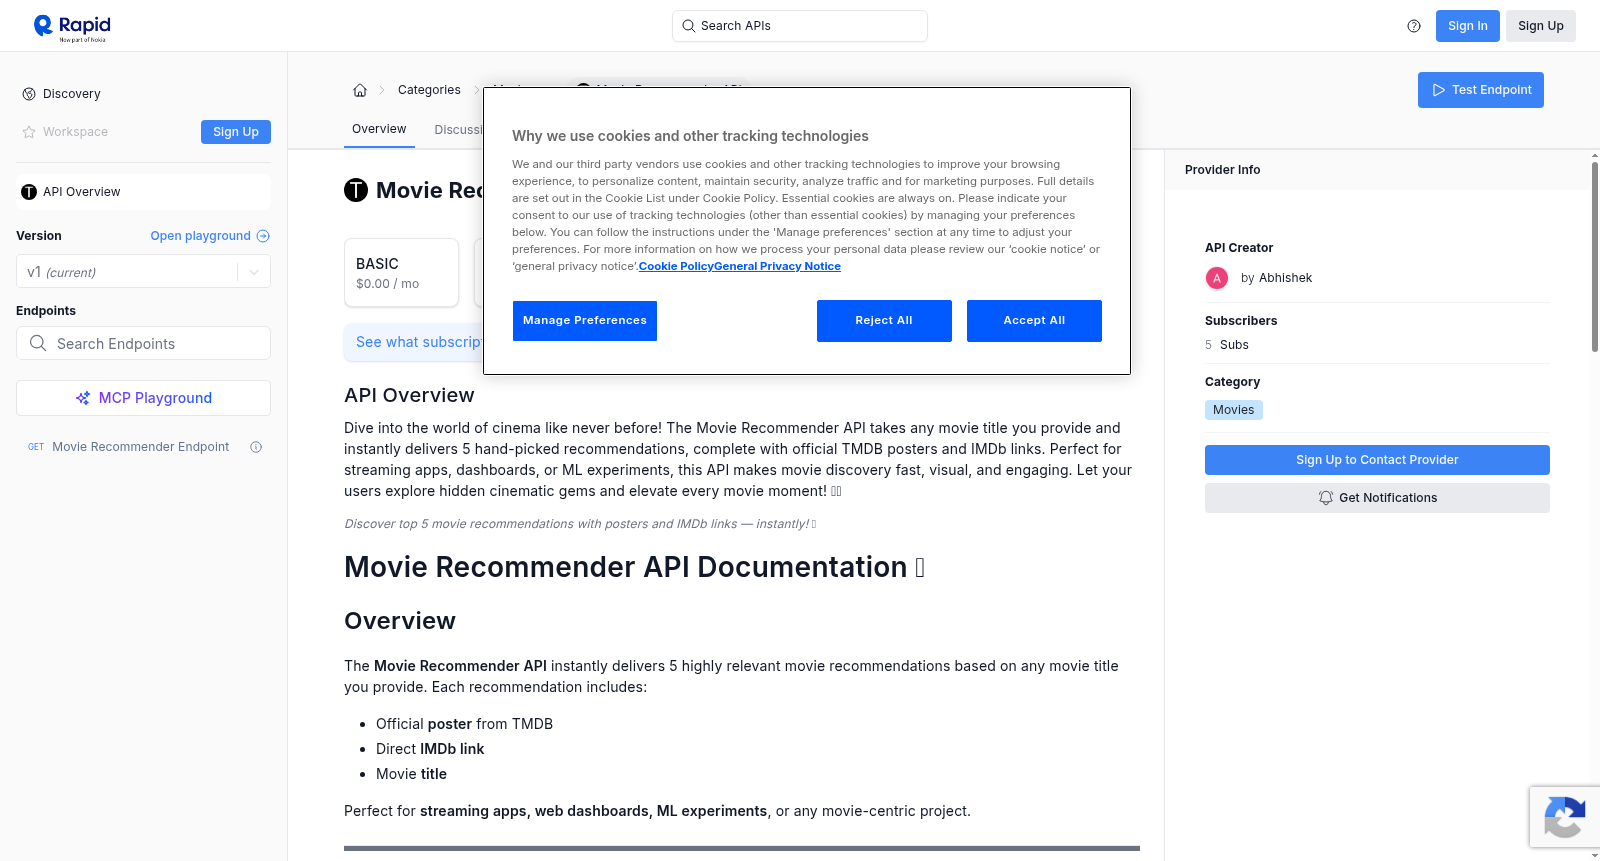Click the reCAPTCHA badge
This screenshot has height=861, width=1600.
click(1565, 817)
